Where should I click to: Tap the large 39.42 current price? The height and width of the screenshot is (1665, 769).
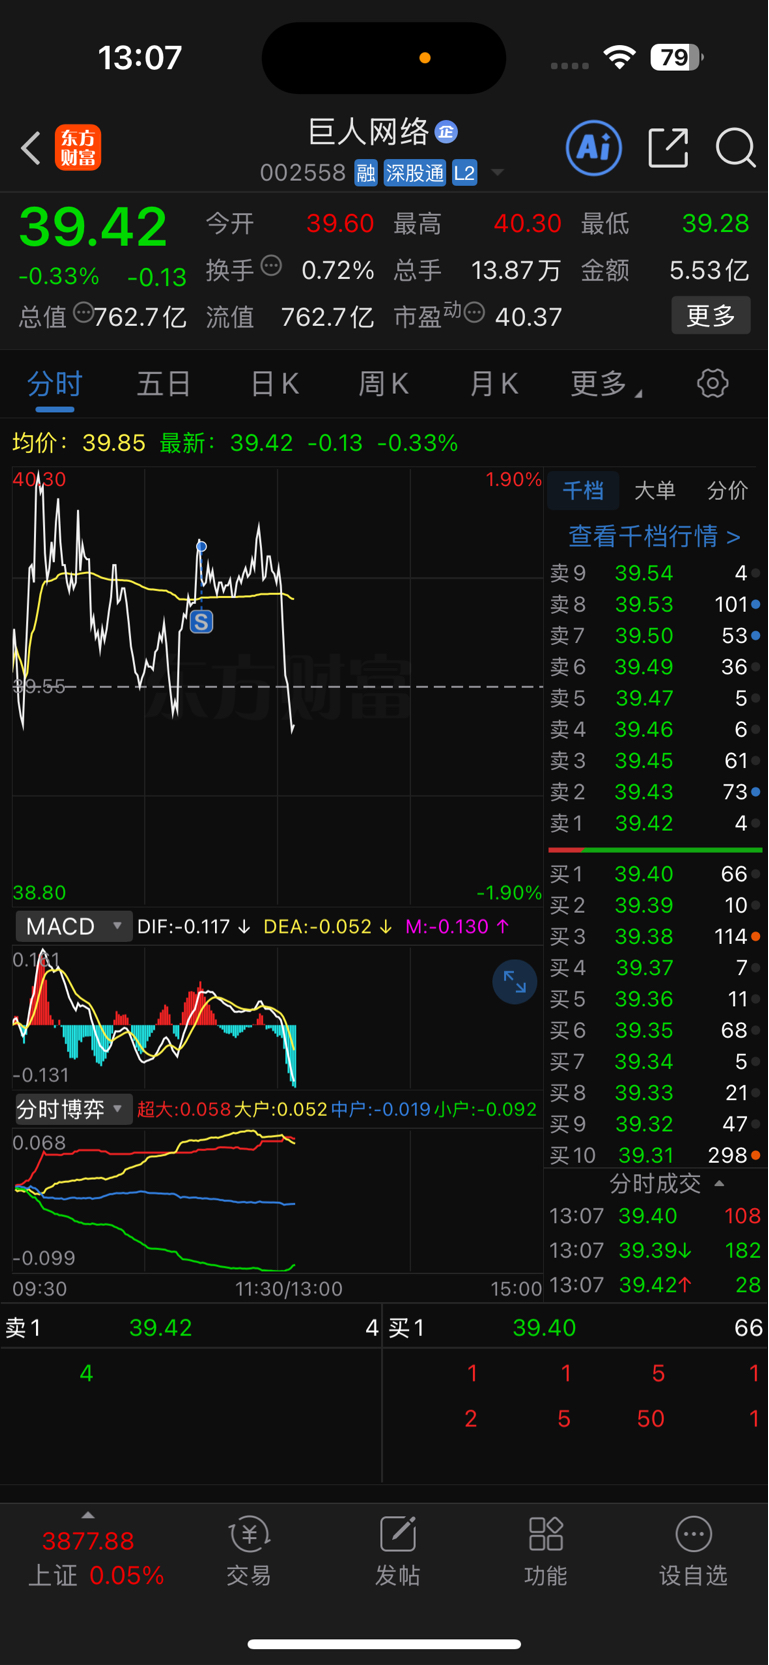click(93, 227)
